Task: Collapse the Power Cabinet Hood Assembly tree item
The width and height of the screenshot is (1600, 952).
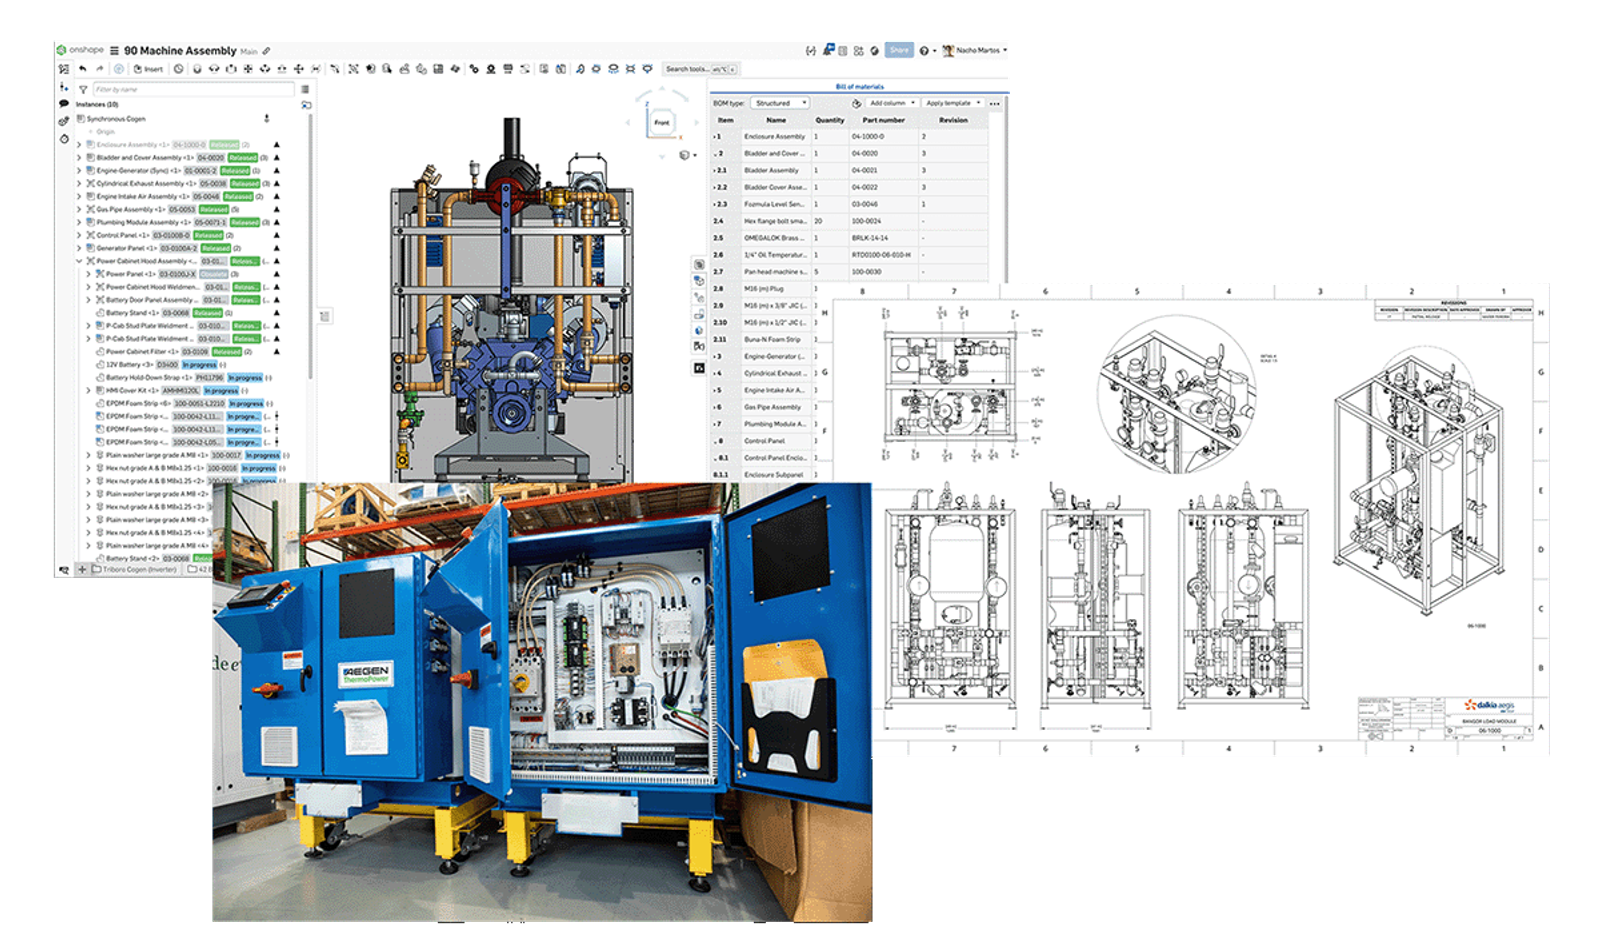Action: [79, 261]
